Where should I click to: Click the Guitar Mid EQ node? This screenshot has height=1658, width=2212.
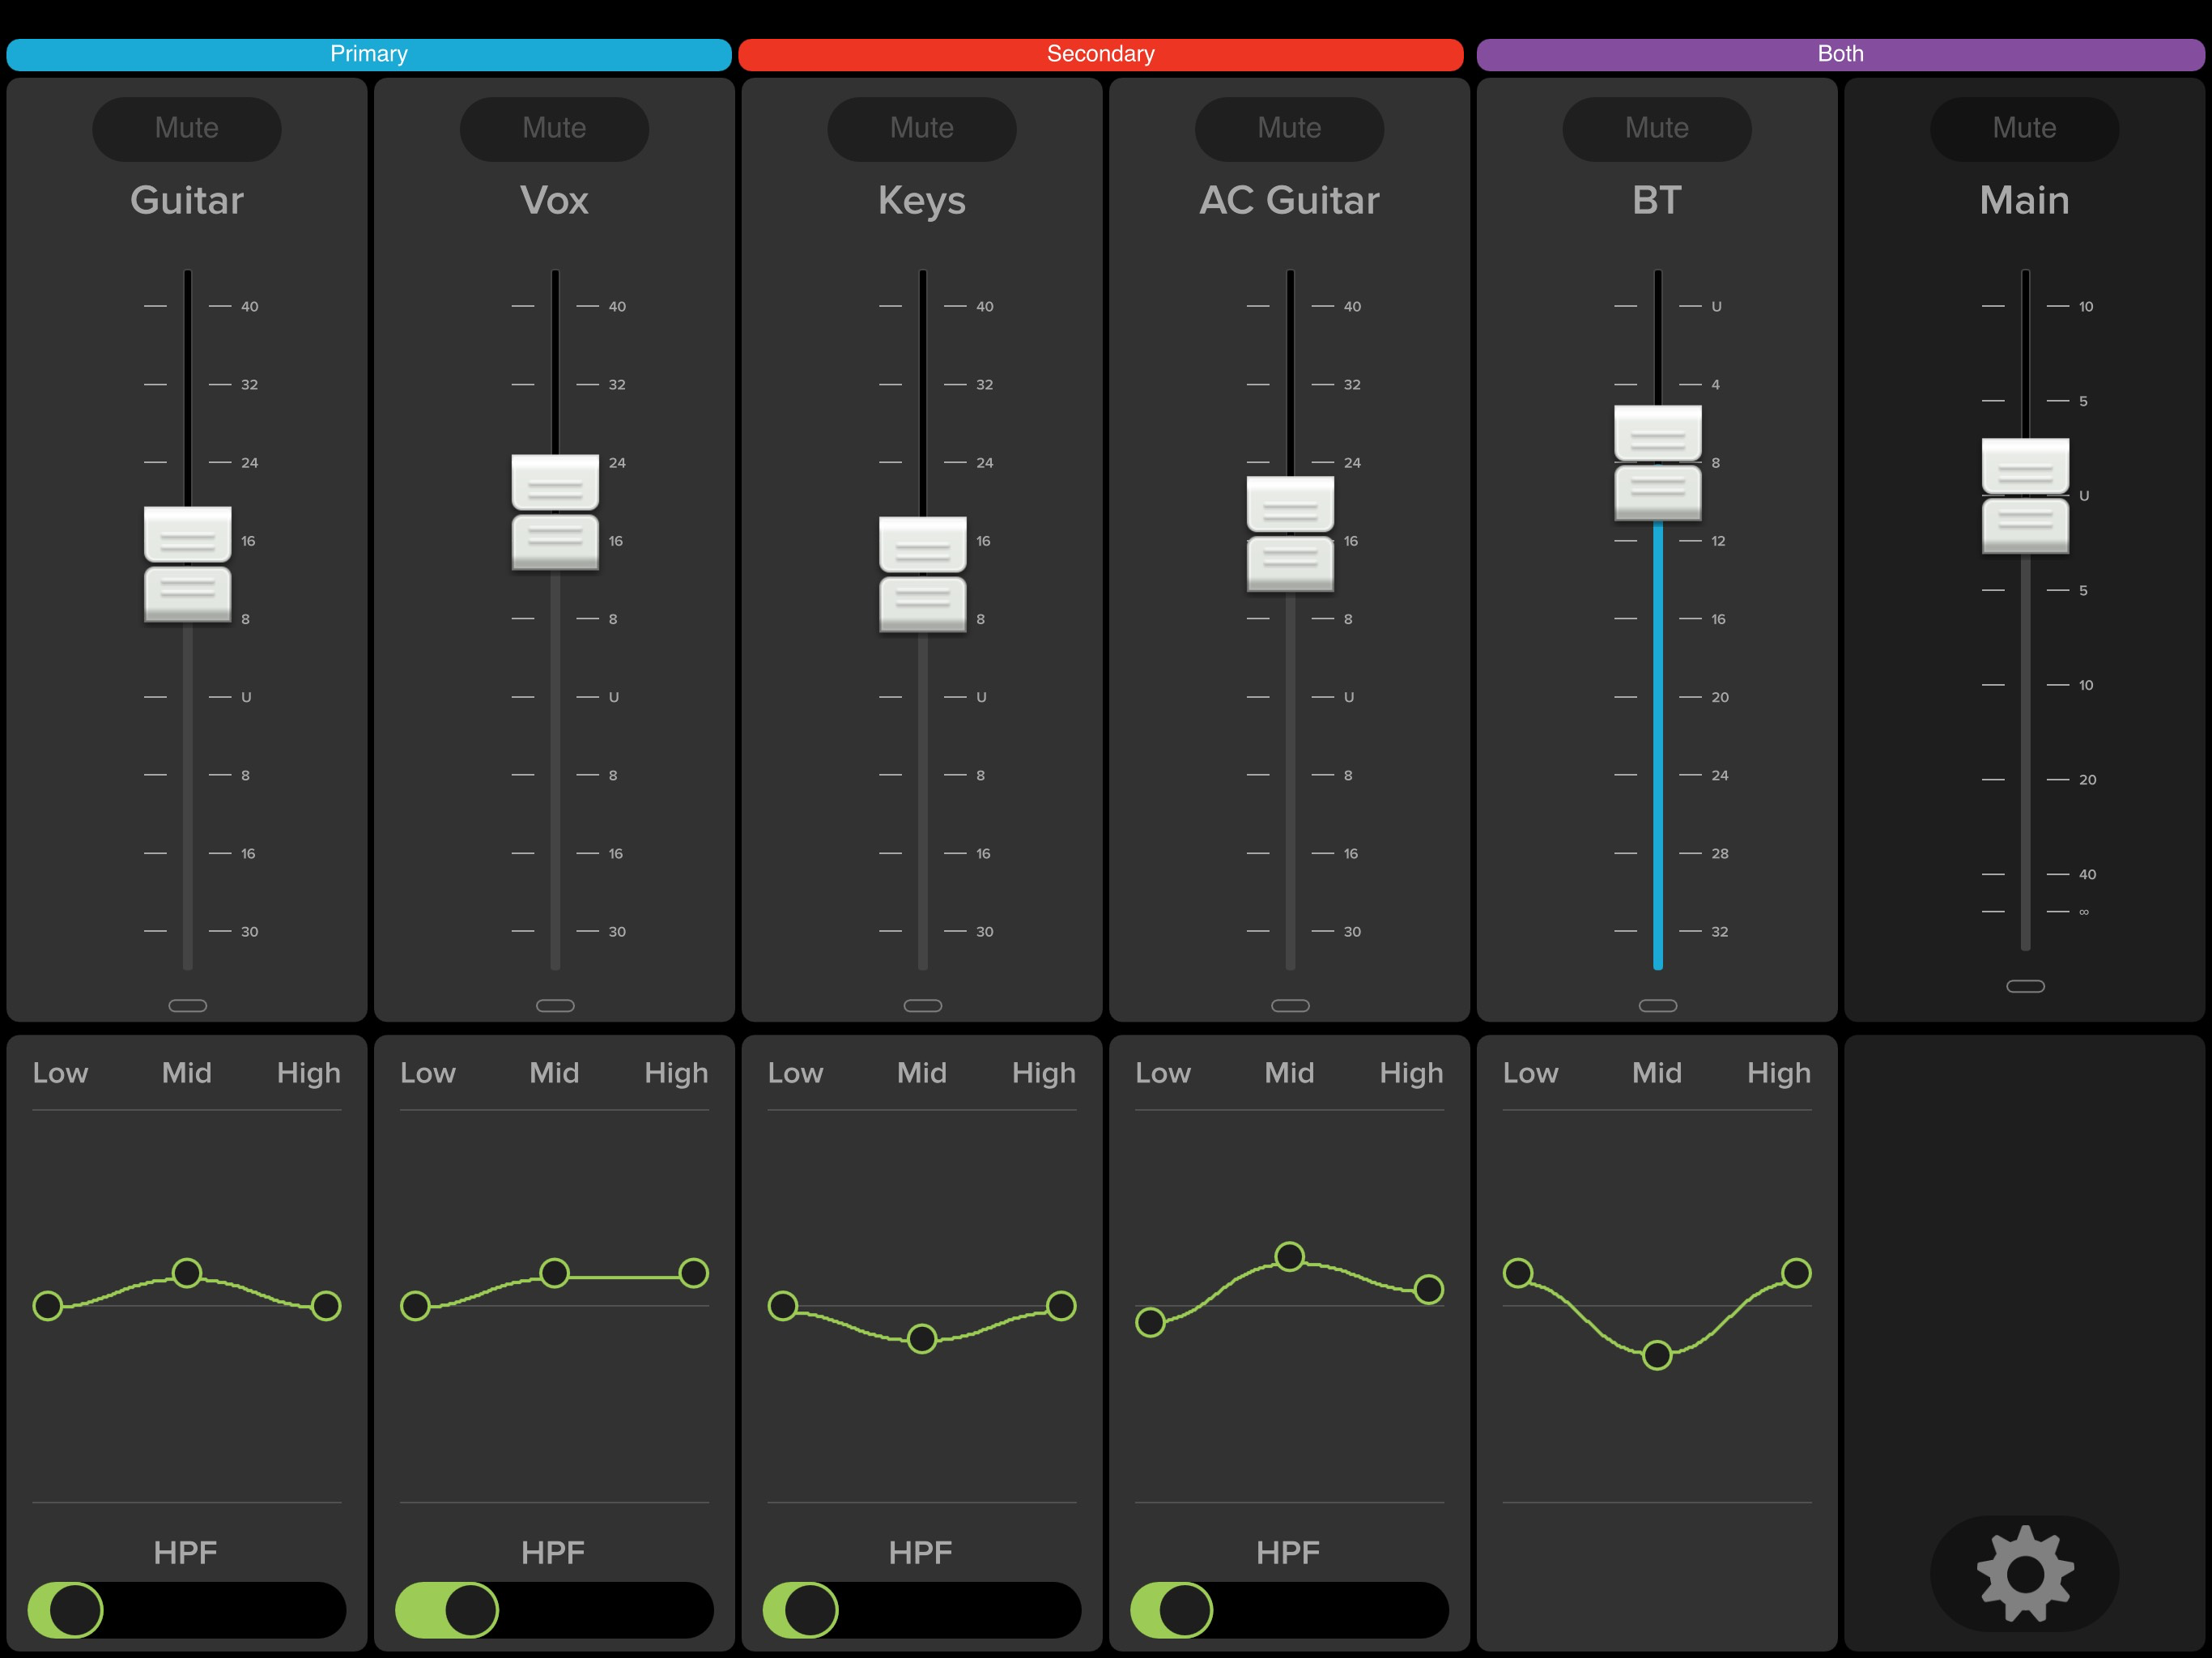tap(187, 1273)
